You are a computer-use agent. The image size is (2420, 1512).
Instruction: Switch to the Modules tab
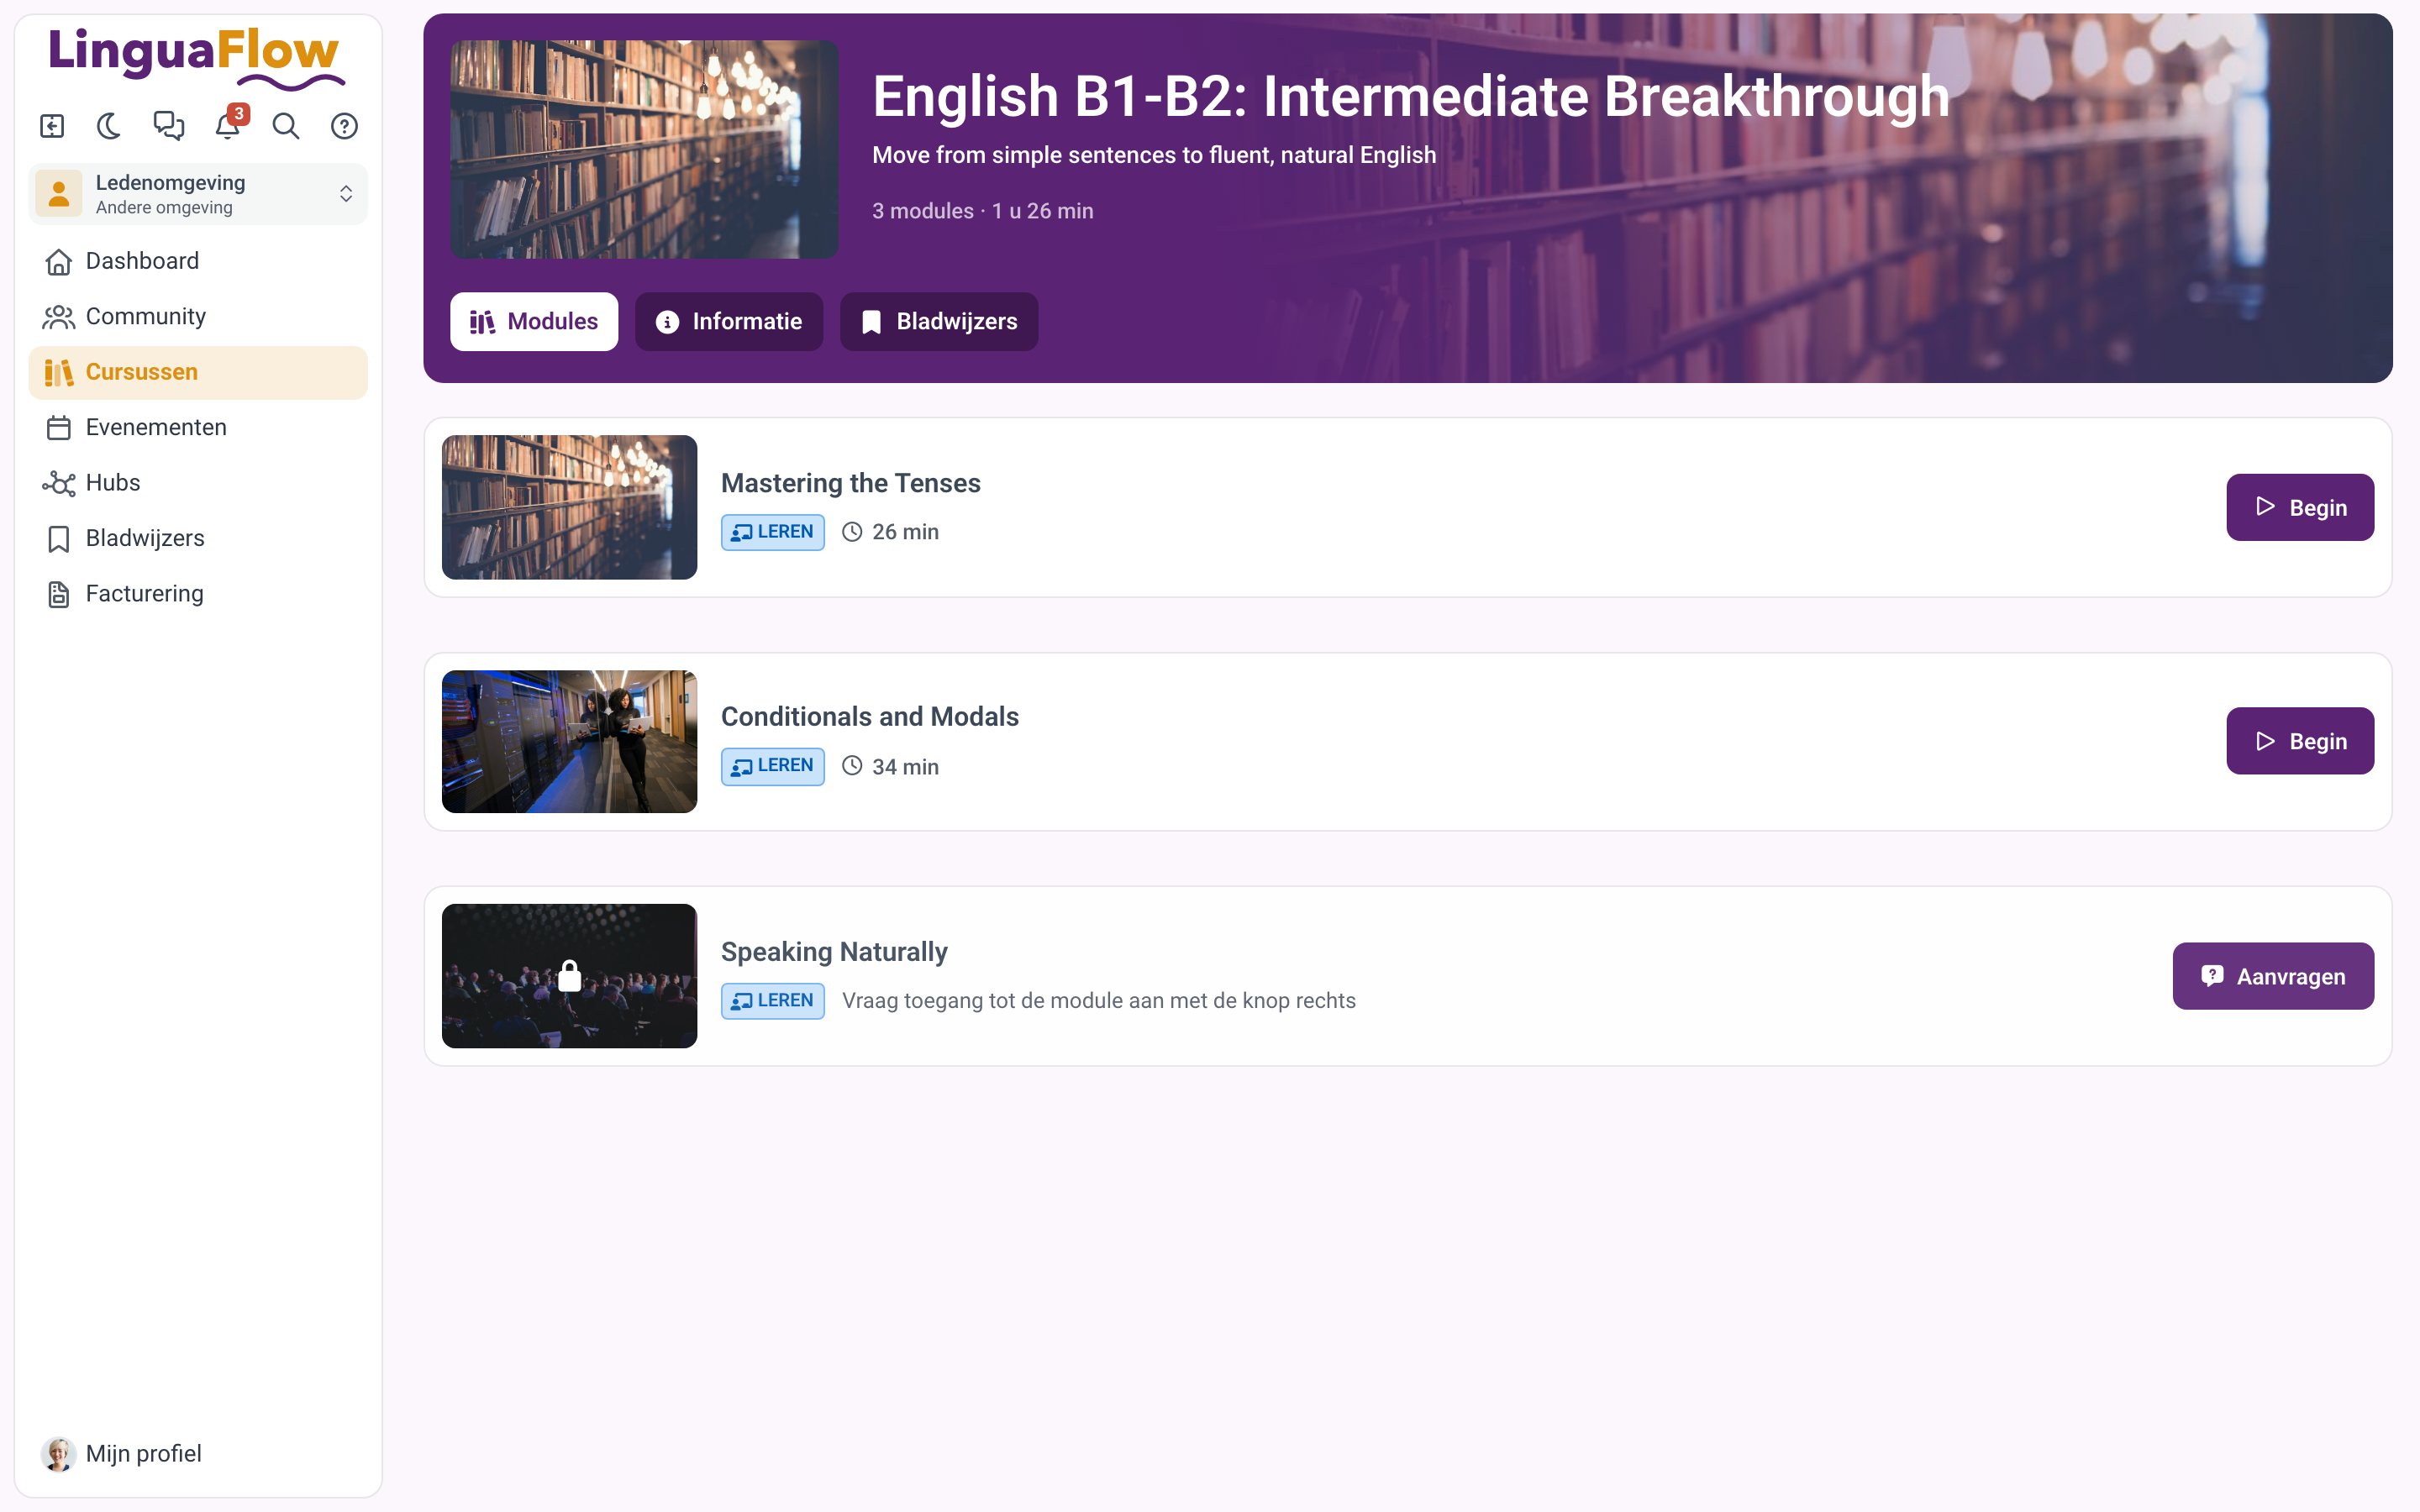(x=534, y=322)
